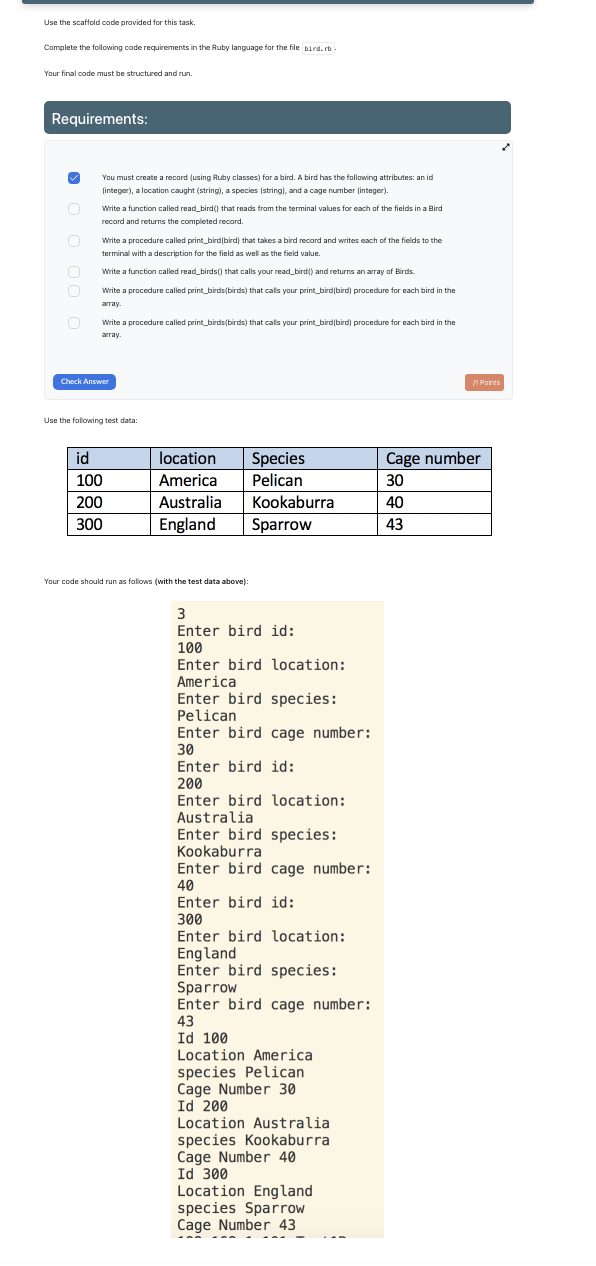Click the Check Answer button

click(84, 381)
